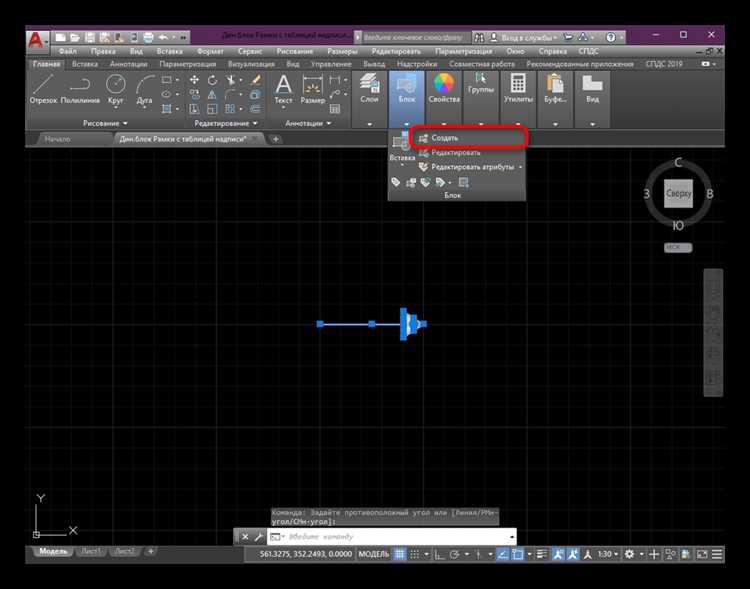Screen dimensions: 750x589
Task: Click the help question mark icon
Action: pyautogui.click(x=610, y=37)
